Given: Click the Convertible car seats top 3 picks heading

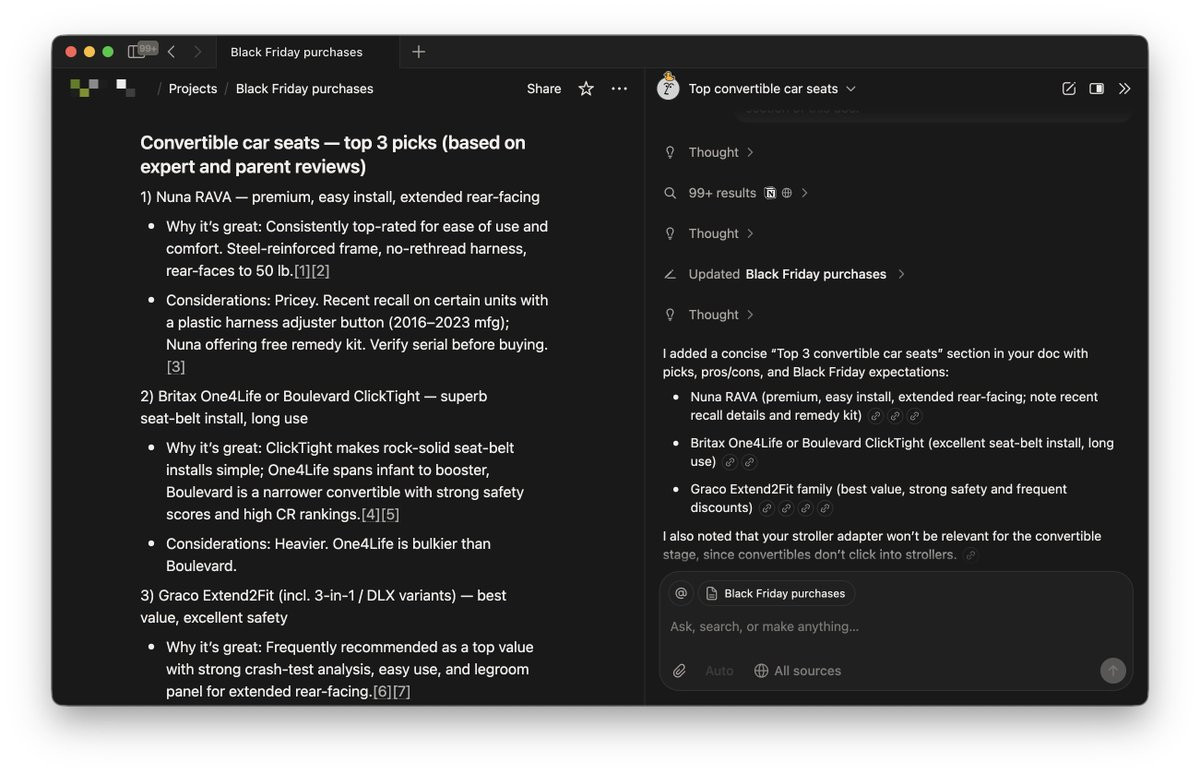Looking at the screenshot, I should point(333,154).
